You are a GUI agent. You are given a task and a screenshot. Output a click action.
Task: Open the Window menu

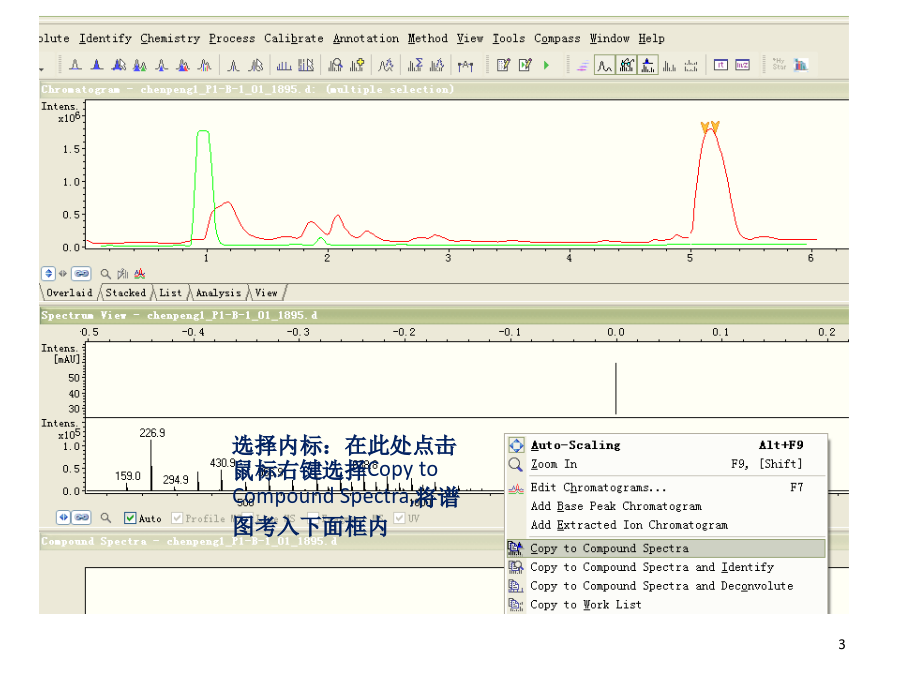[610, 38]
